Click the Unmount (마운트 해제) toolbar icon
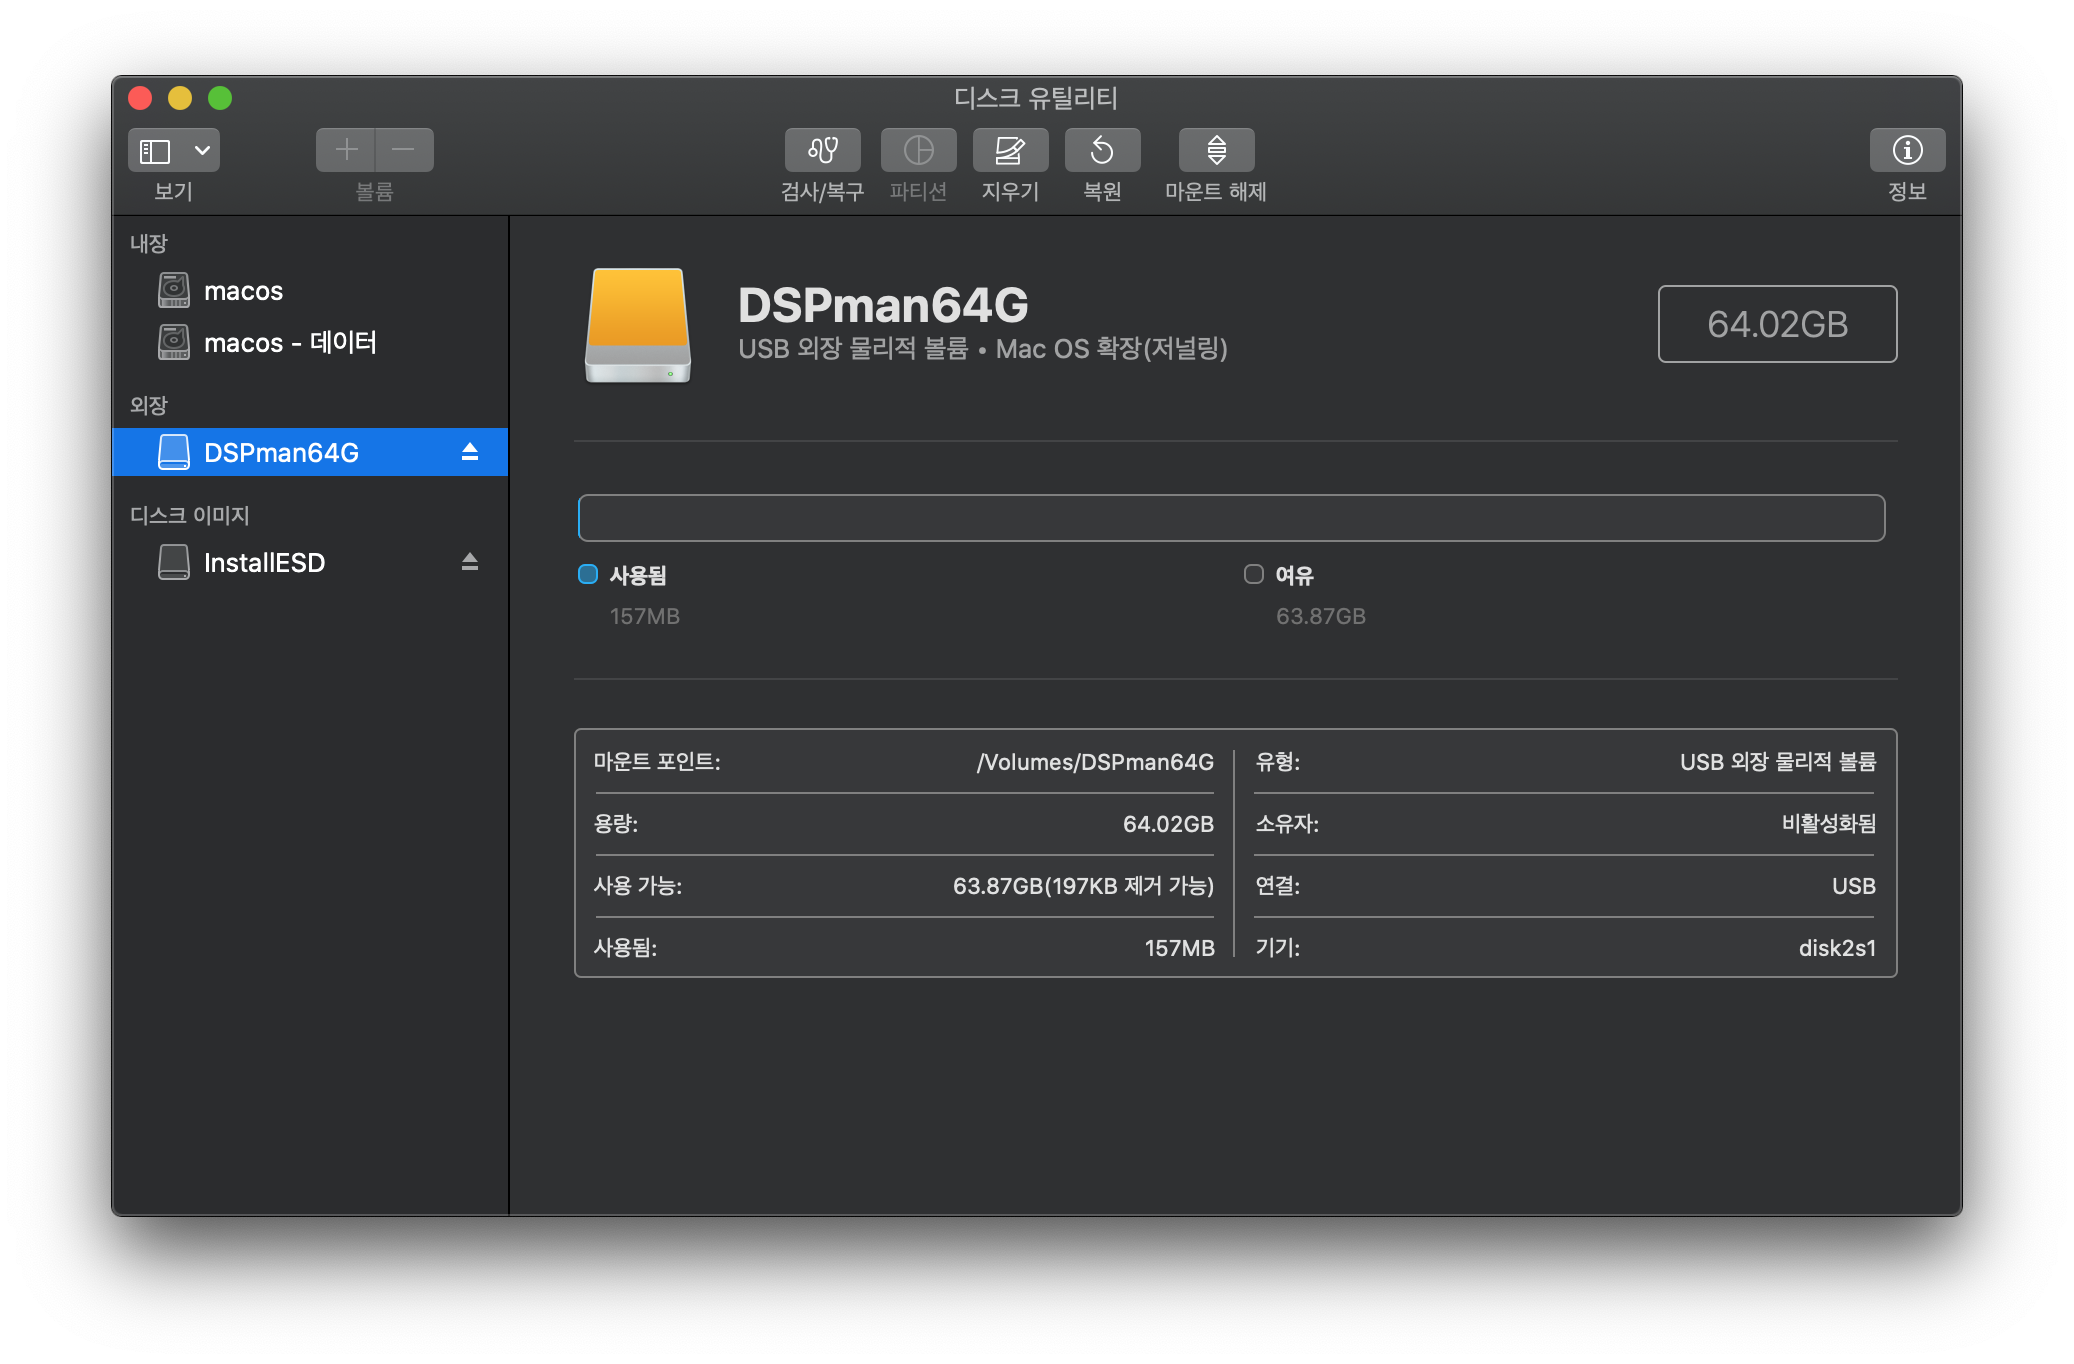This screenshot has height=1364, width=2074. point(1216,150)
